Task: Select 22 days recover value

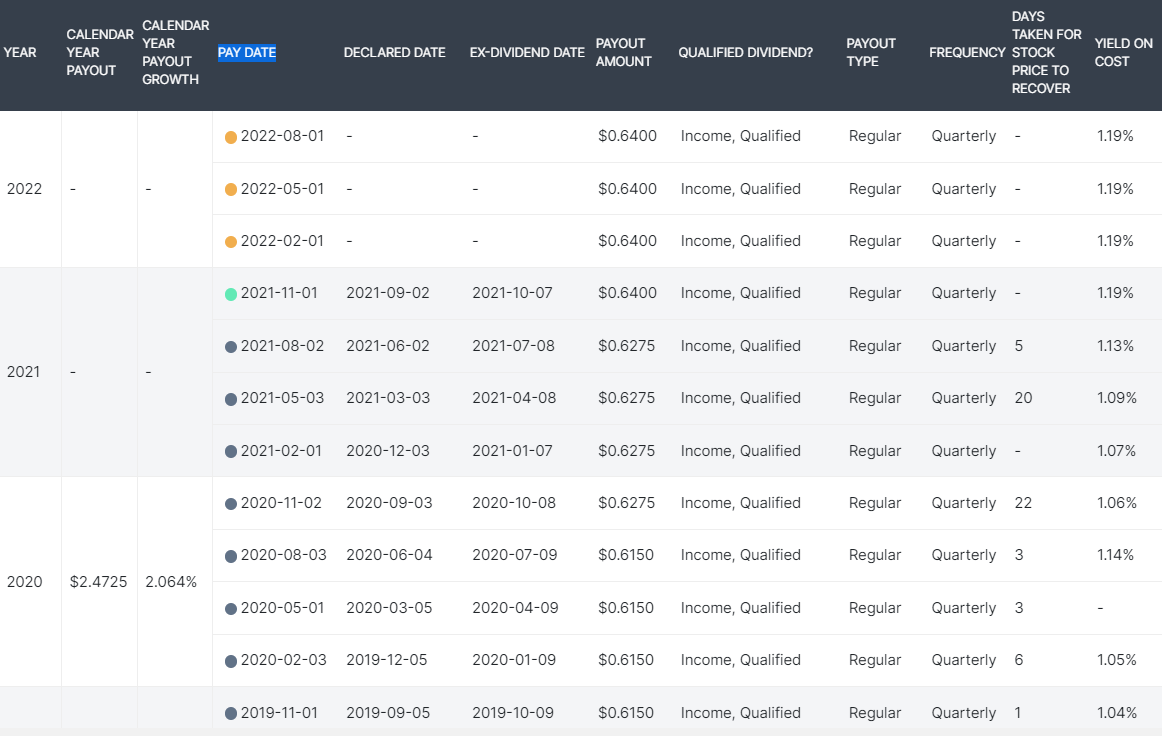Action: pos(1023,503)
